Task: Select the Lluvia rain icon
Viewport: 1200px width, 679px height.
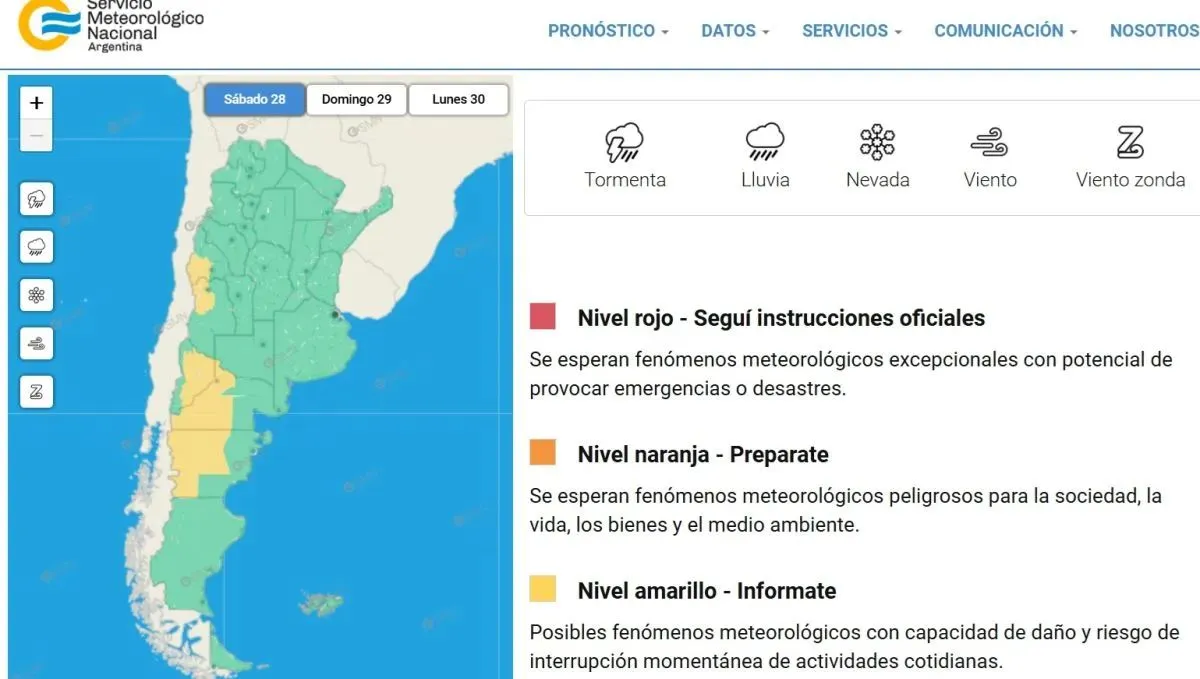Action: [765, 143]
